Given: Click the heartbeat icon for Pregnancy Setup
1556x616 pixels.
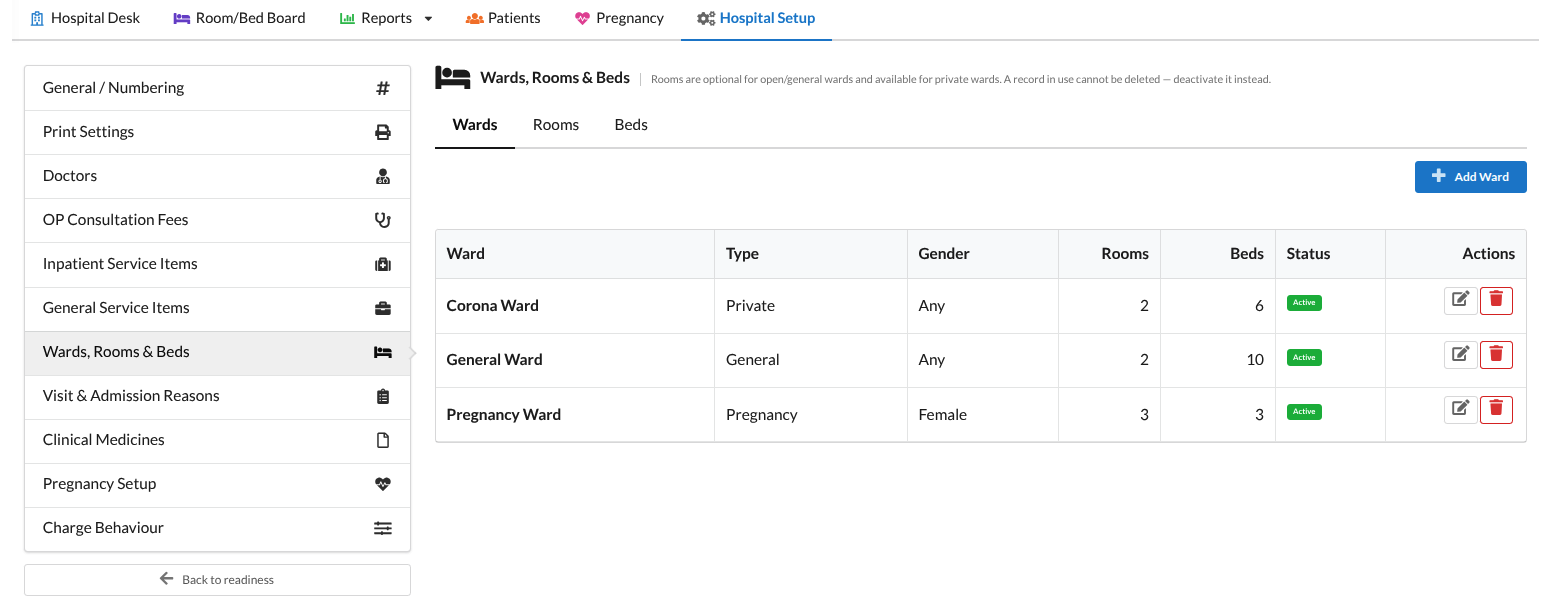Looking at the screenshot, I should click(x=382, y=484).
